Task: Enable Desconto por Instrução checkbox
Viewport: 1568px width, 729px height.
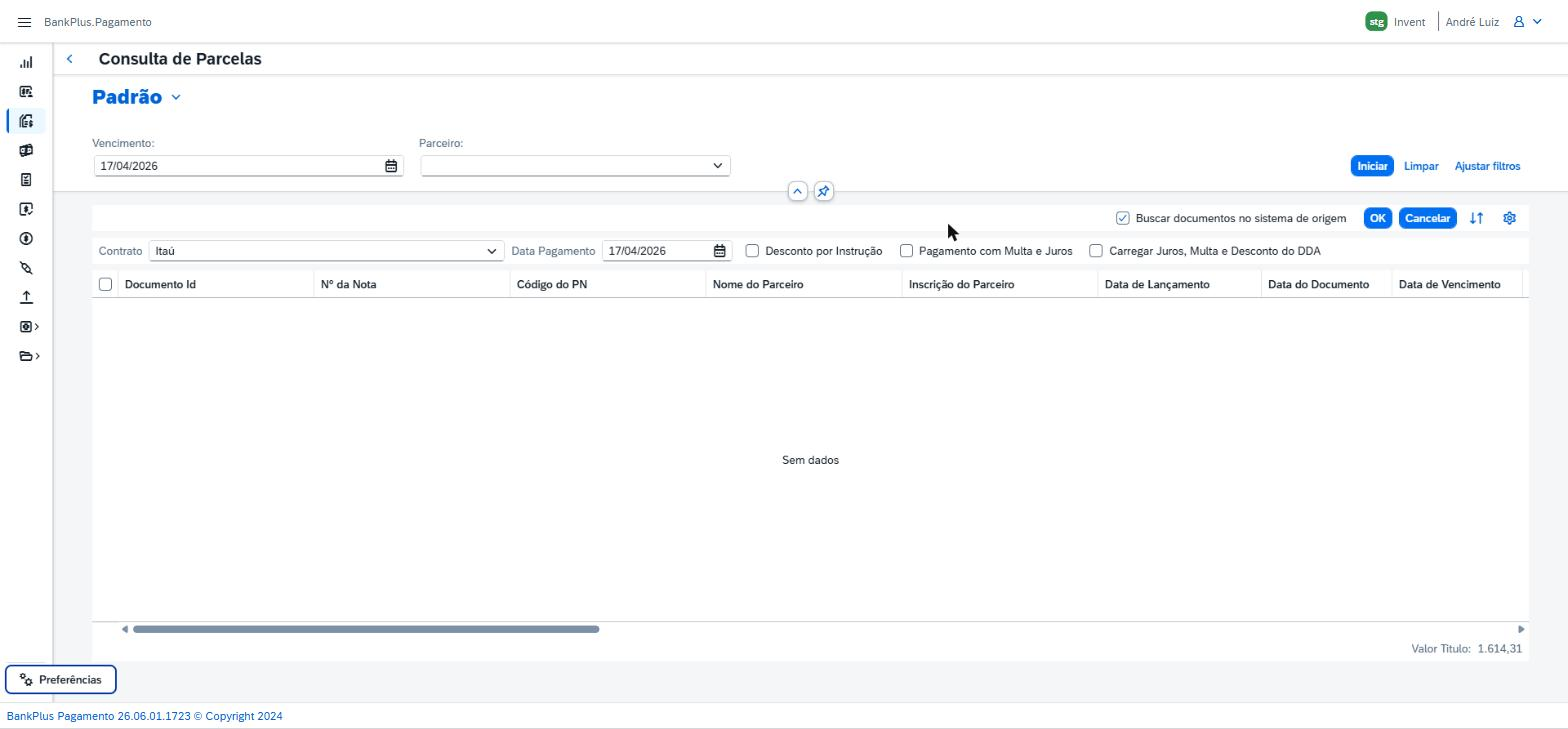Action: pyautogui.click(x=752, y=251)
